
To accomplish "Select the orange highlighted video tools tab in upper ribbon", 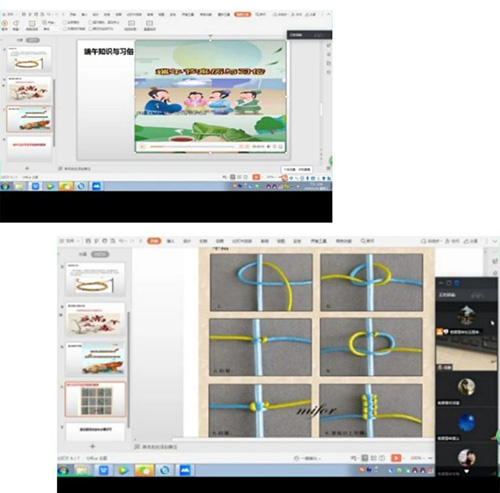I will pos(242,14).
